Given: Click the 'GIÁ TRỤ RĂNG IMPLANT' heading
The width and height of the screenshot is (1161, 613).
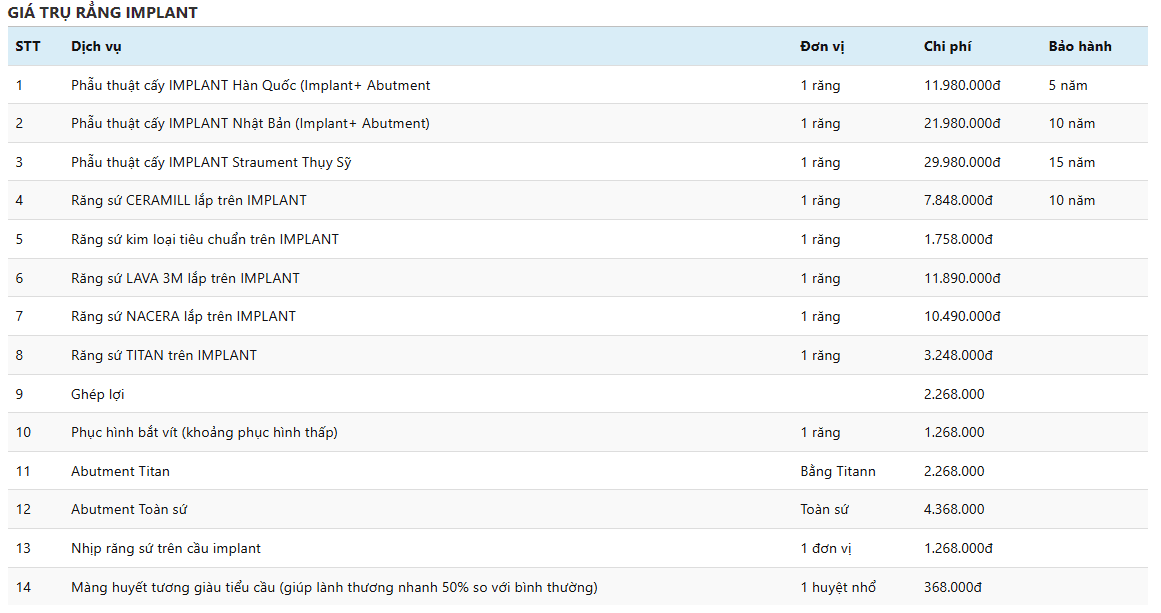Looking at the screenshot, I should pos(103,13).
